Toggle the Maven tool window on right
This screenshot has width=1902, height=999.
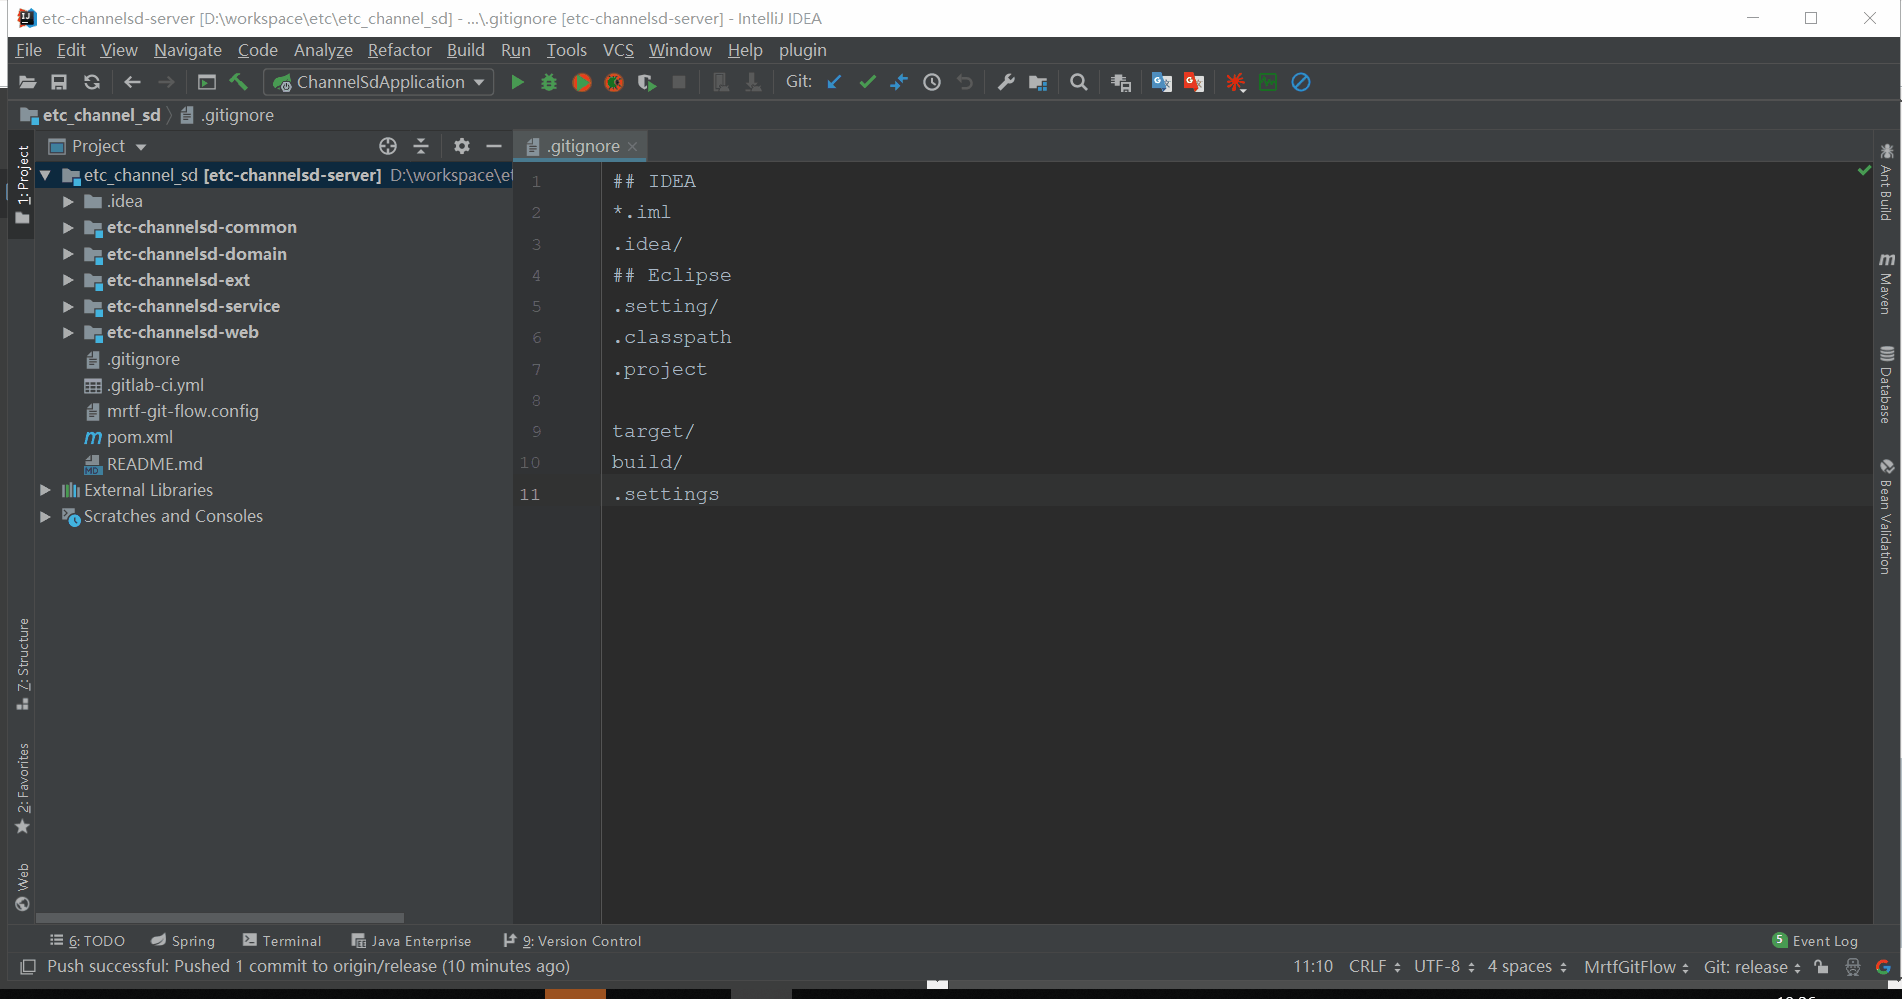click(x=1886, y=284)
